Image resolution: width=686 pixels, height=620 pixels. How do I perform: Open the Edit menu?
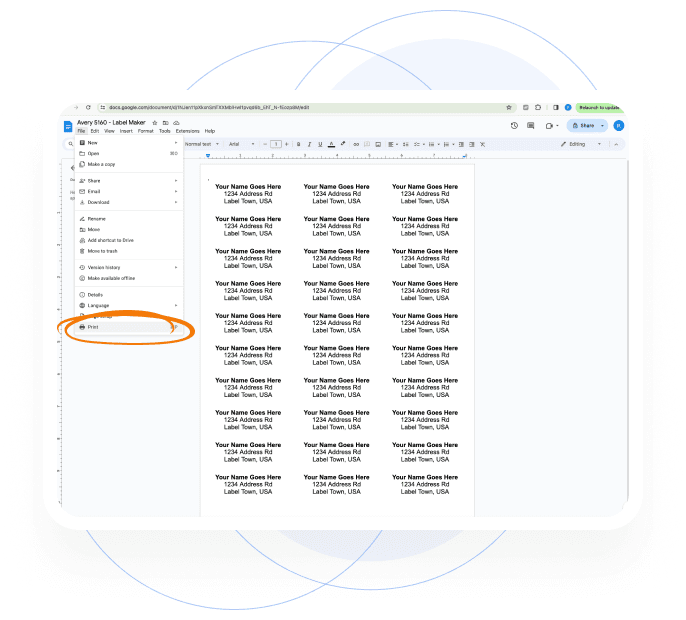(x=94, y=131)
